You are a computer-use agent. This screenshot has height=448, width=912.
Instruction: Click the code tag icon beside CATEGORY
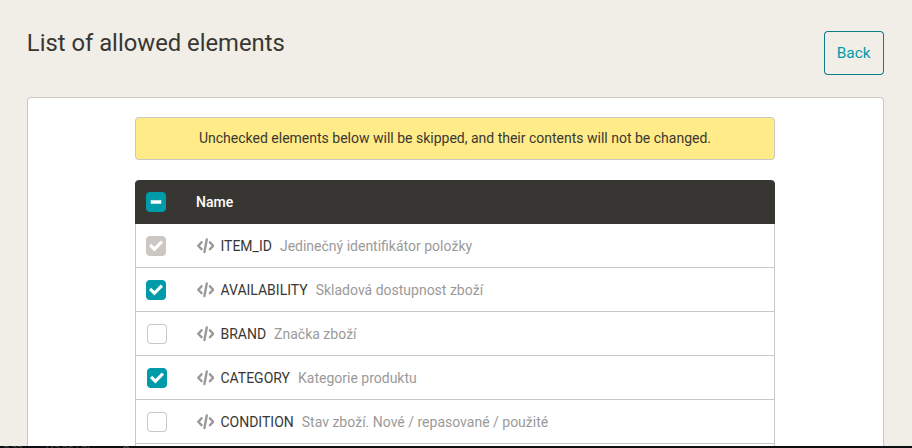point(205,378)
